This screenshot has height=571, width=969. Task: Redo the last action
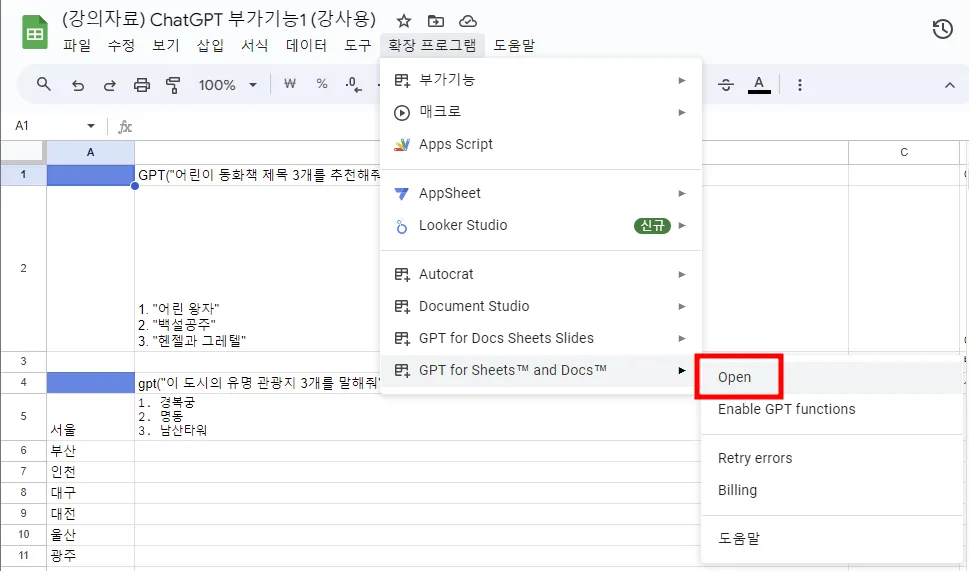(x=109, y=85)
